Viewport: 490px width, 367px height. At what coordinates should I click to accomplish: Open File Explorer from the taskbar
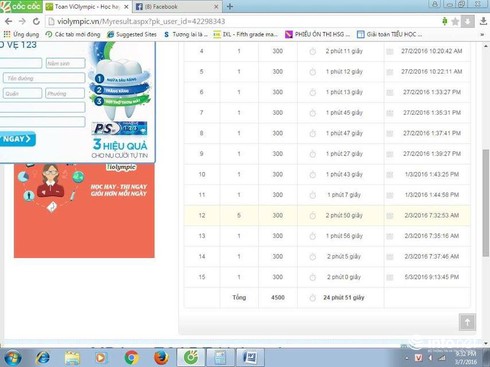pos(72,358)
